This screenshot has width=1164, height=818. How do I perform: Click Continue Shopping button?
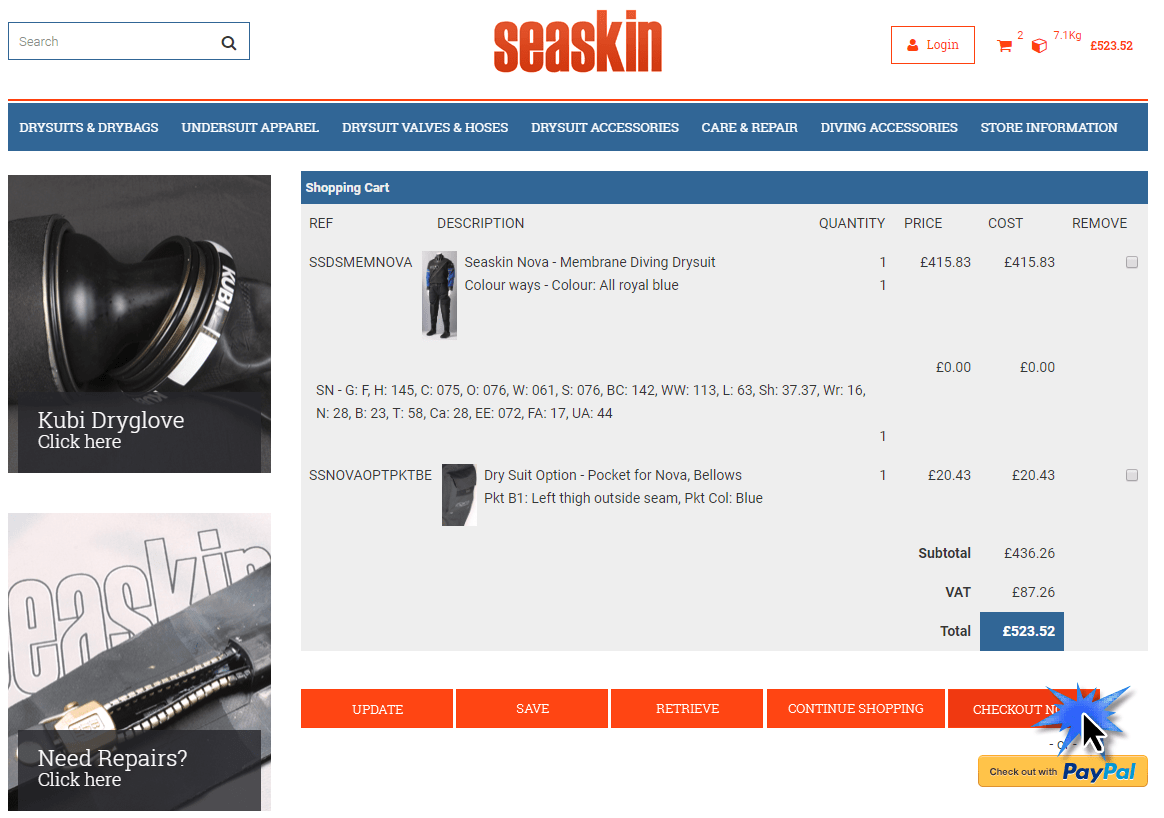[856, 709]
